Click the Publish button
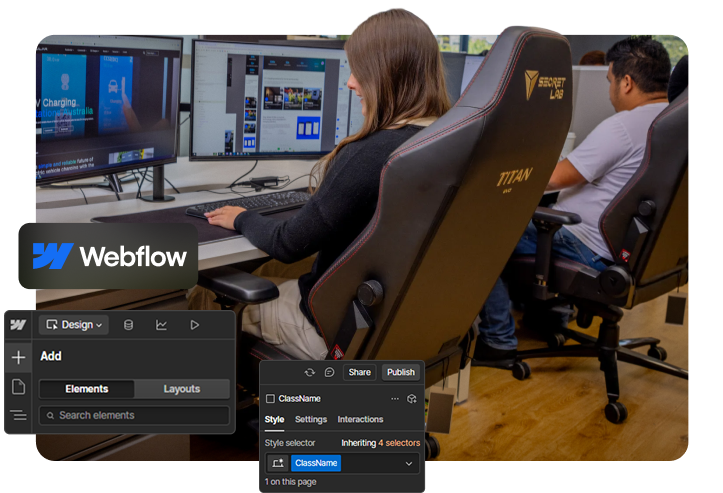Viewport: 723px width, 493px height. pos(401,372)
